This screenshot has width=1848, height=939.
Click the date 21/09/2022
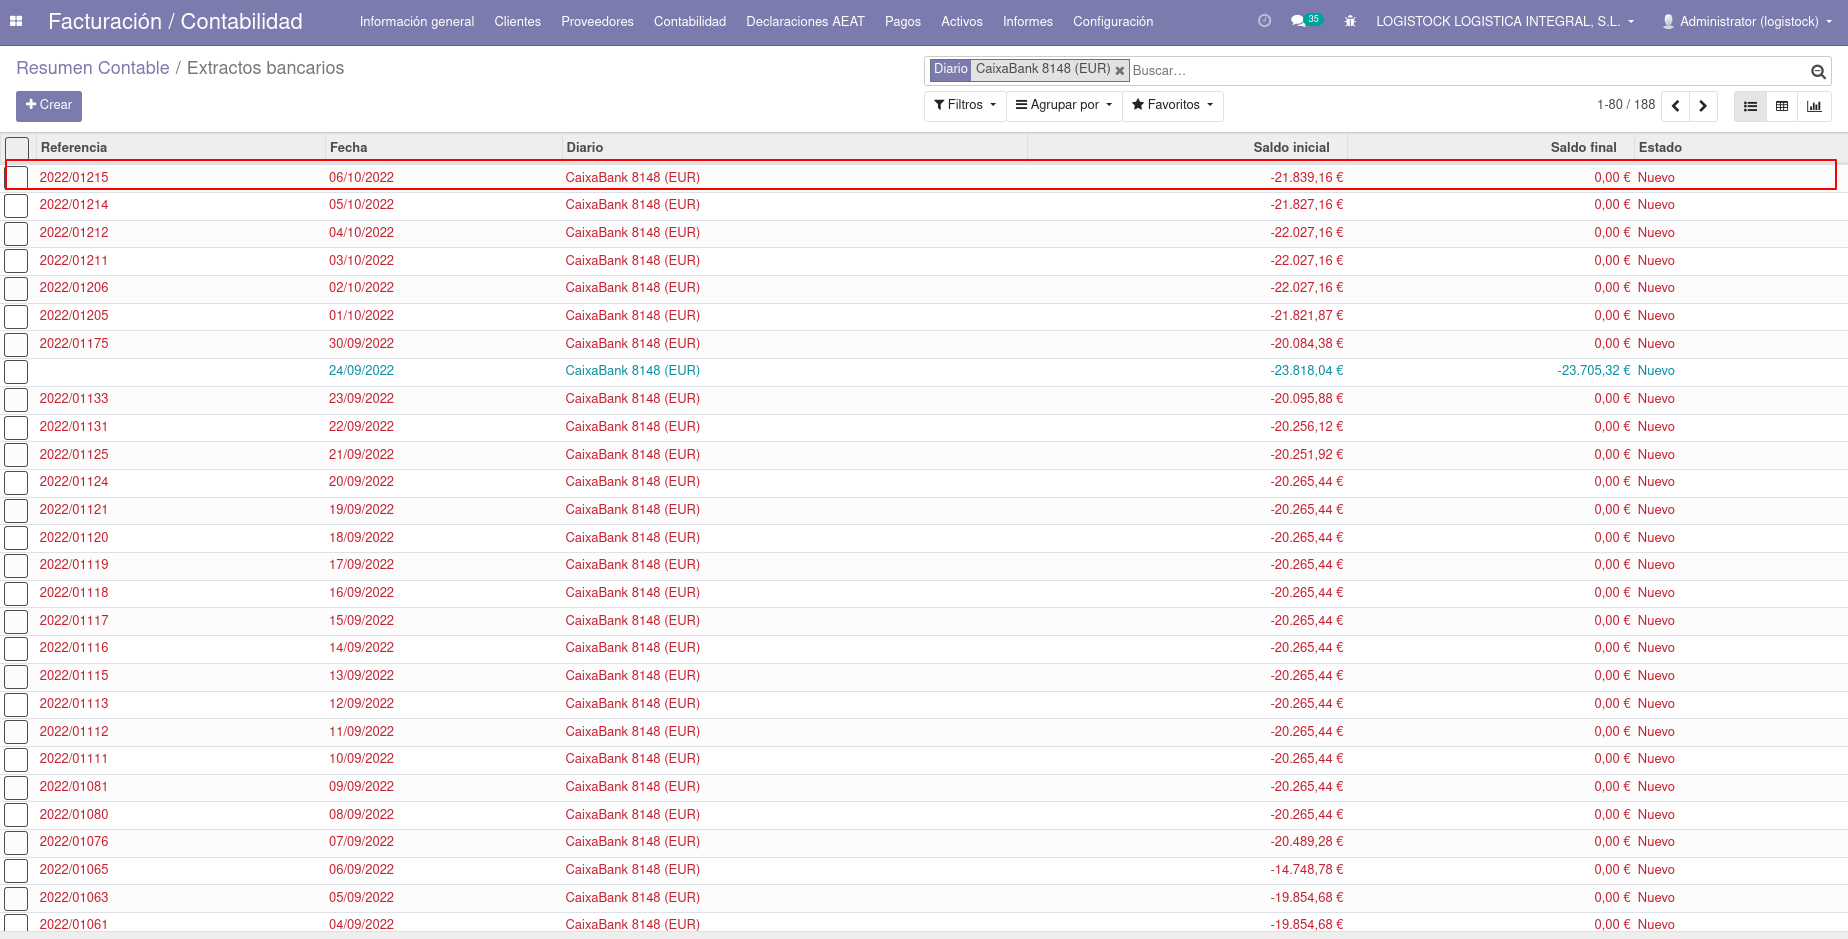[x=362, y=454]
